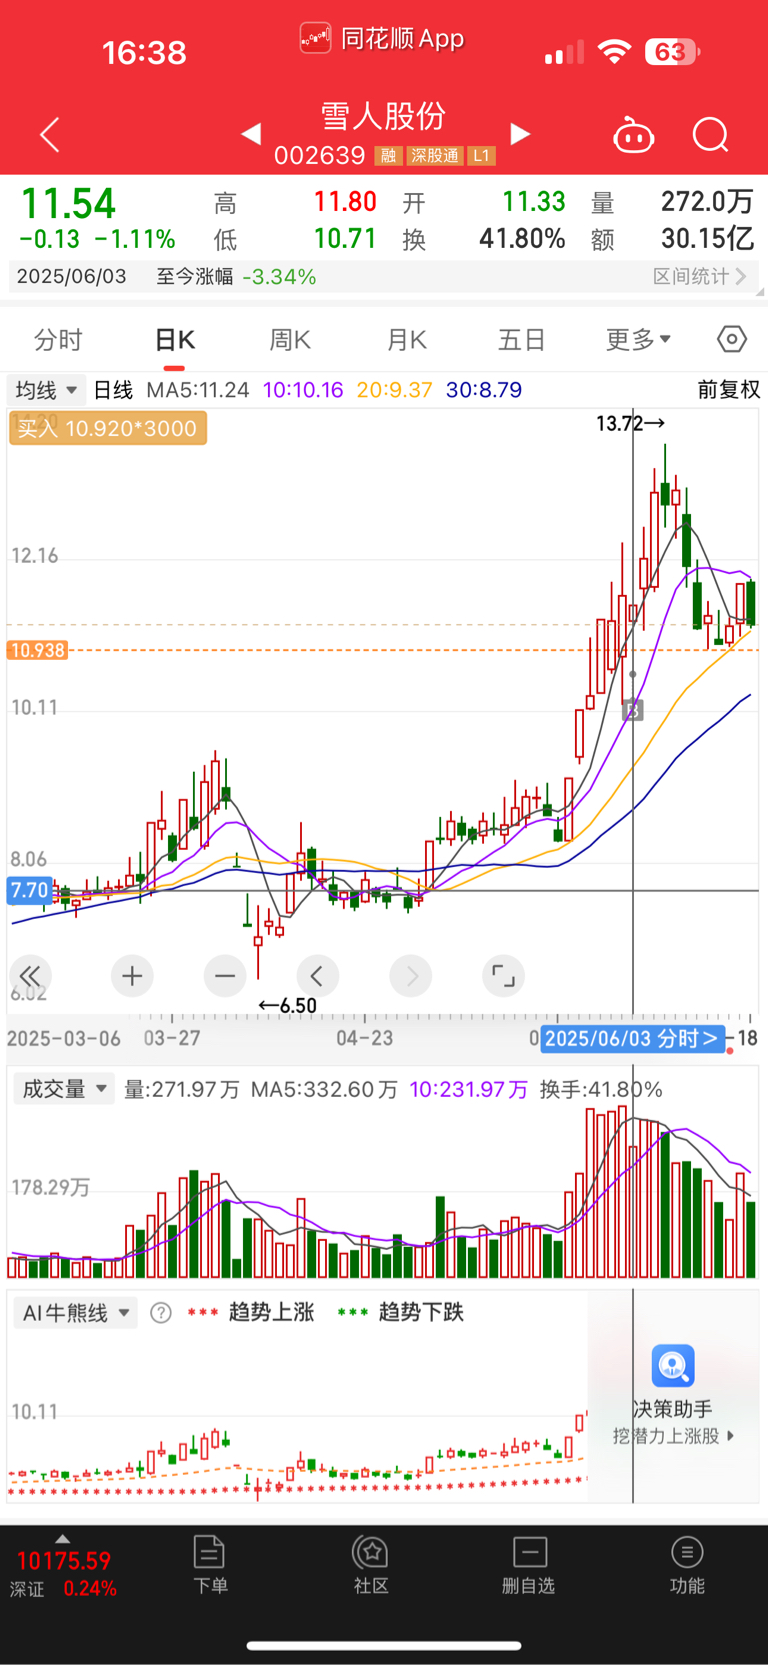
Task: Tap the MA5:11.24 value
Action: click(198, 390)
